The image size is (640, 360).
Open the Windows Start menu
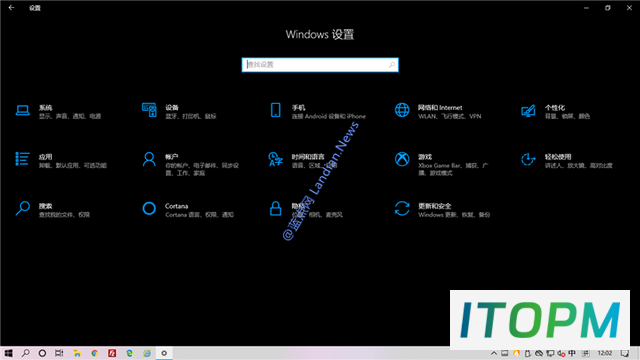coord(8,353)
